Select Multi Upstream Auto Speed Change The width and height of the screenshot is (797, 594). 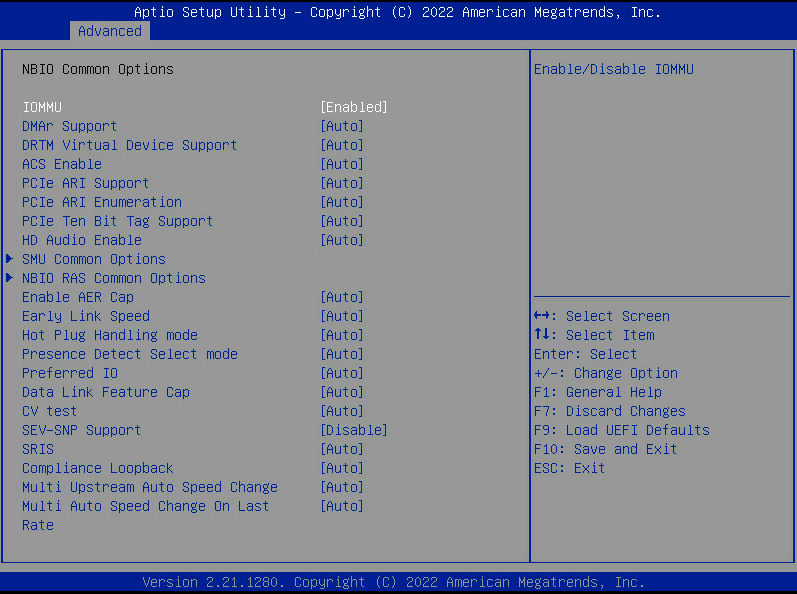149,487
